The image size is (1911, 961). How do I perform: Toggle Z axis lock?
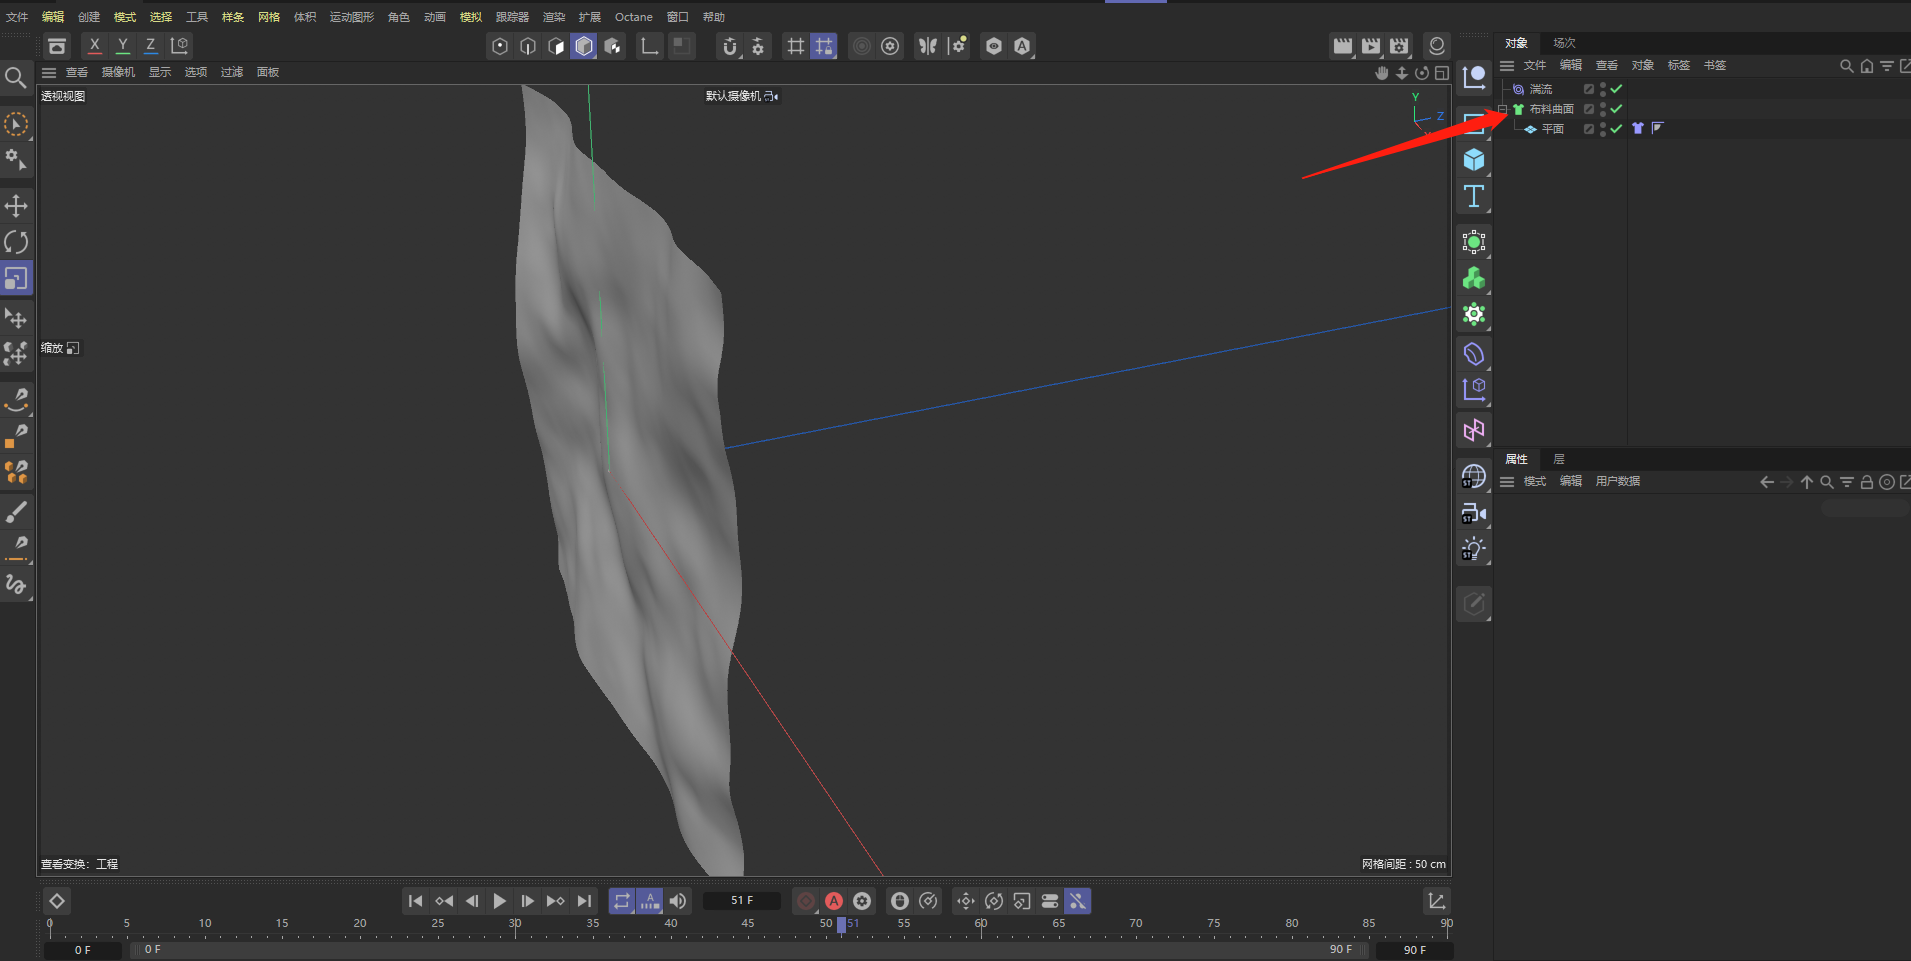(150, 45)
